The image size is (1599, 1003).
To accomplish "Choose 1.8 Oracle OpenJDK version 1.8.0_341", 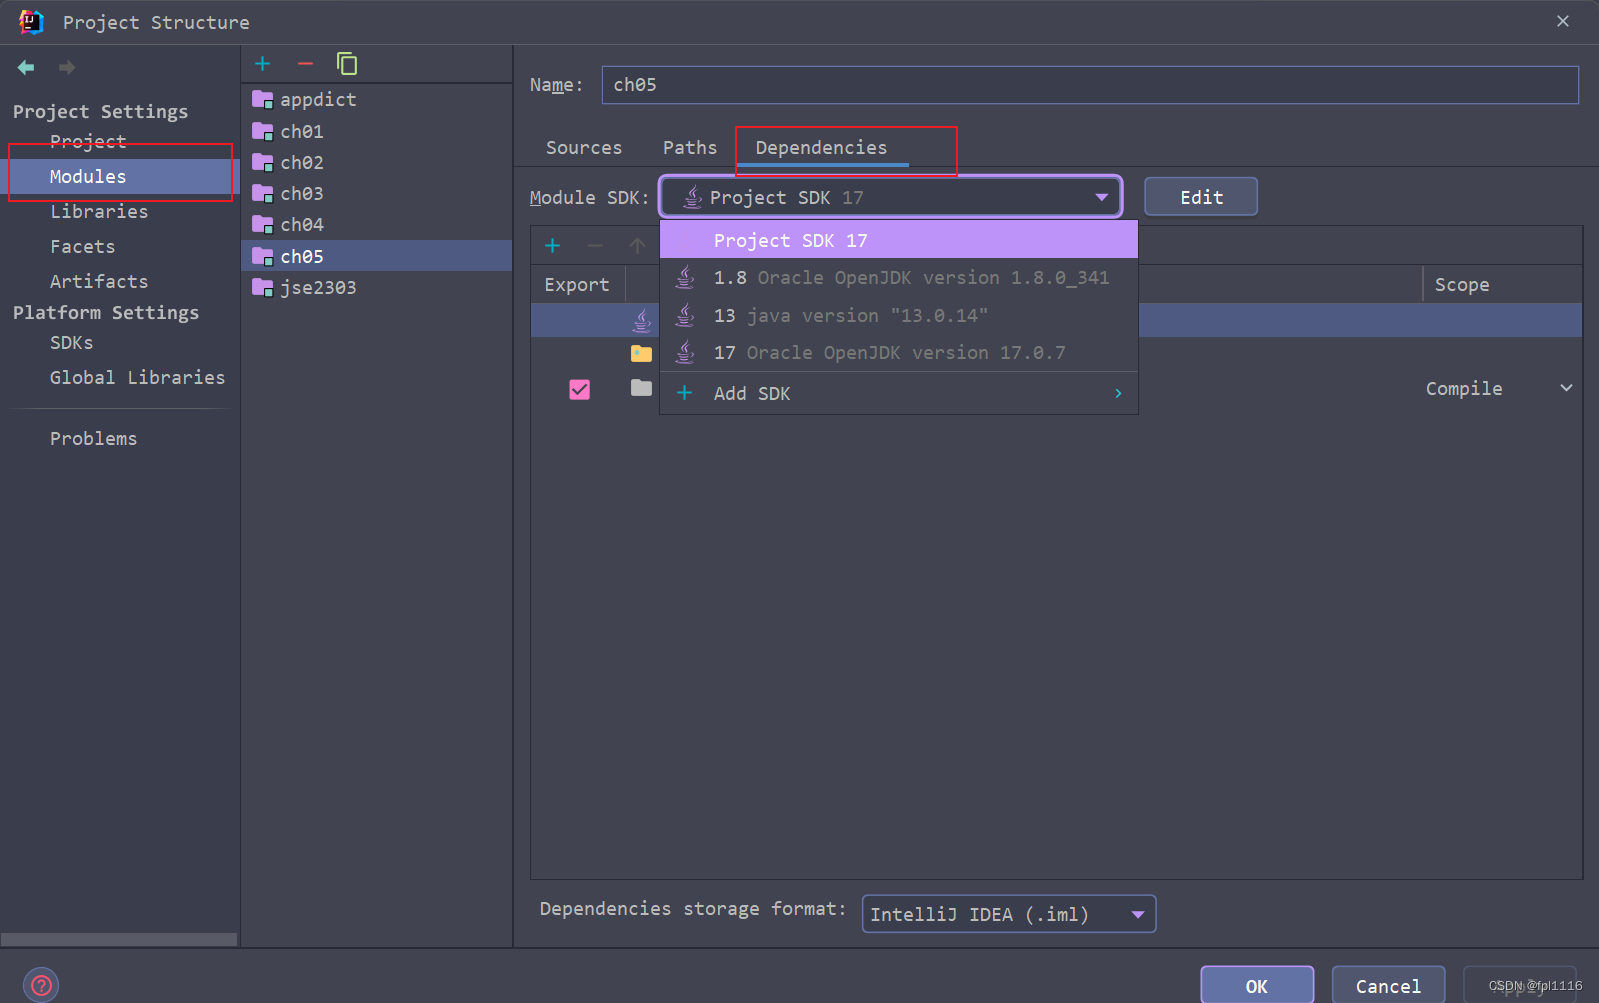I will pyautogui.click(x=899, y=278).
